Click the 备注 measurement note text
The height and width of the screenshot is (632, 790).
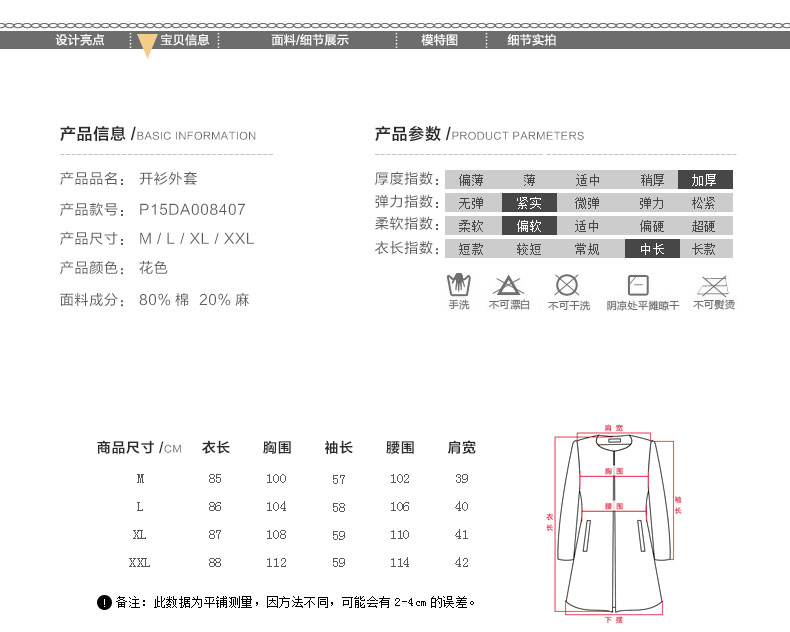[x=296, y=602]
